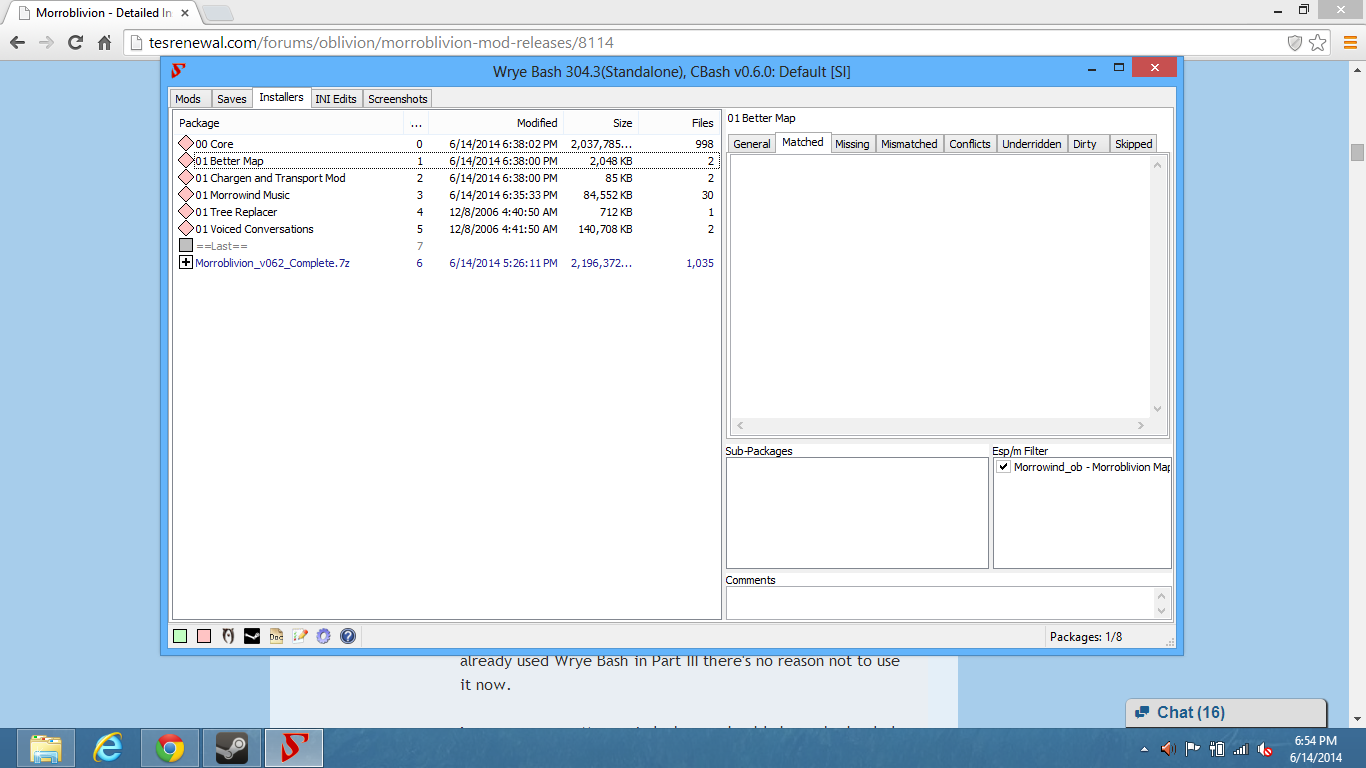1366x768 pixels.
Task: Click diamond icon beside 01 Morrowind Music
Action: click(186, 195)
